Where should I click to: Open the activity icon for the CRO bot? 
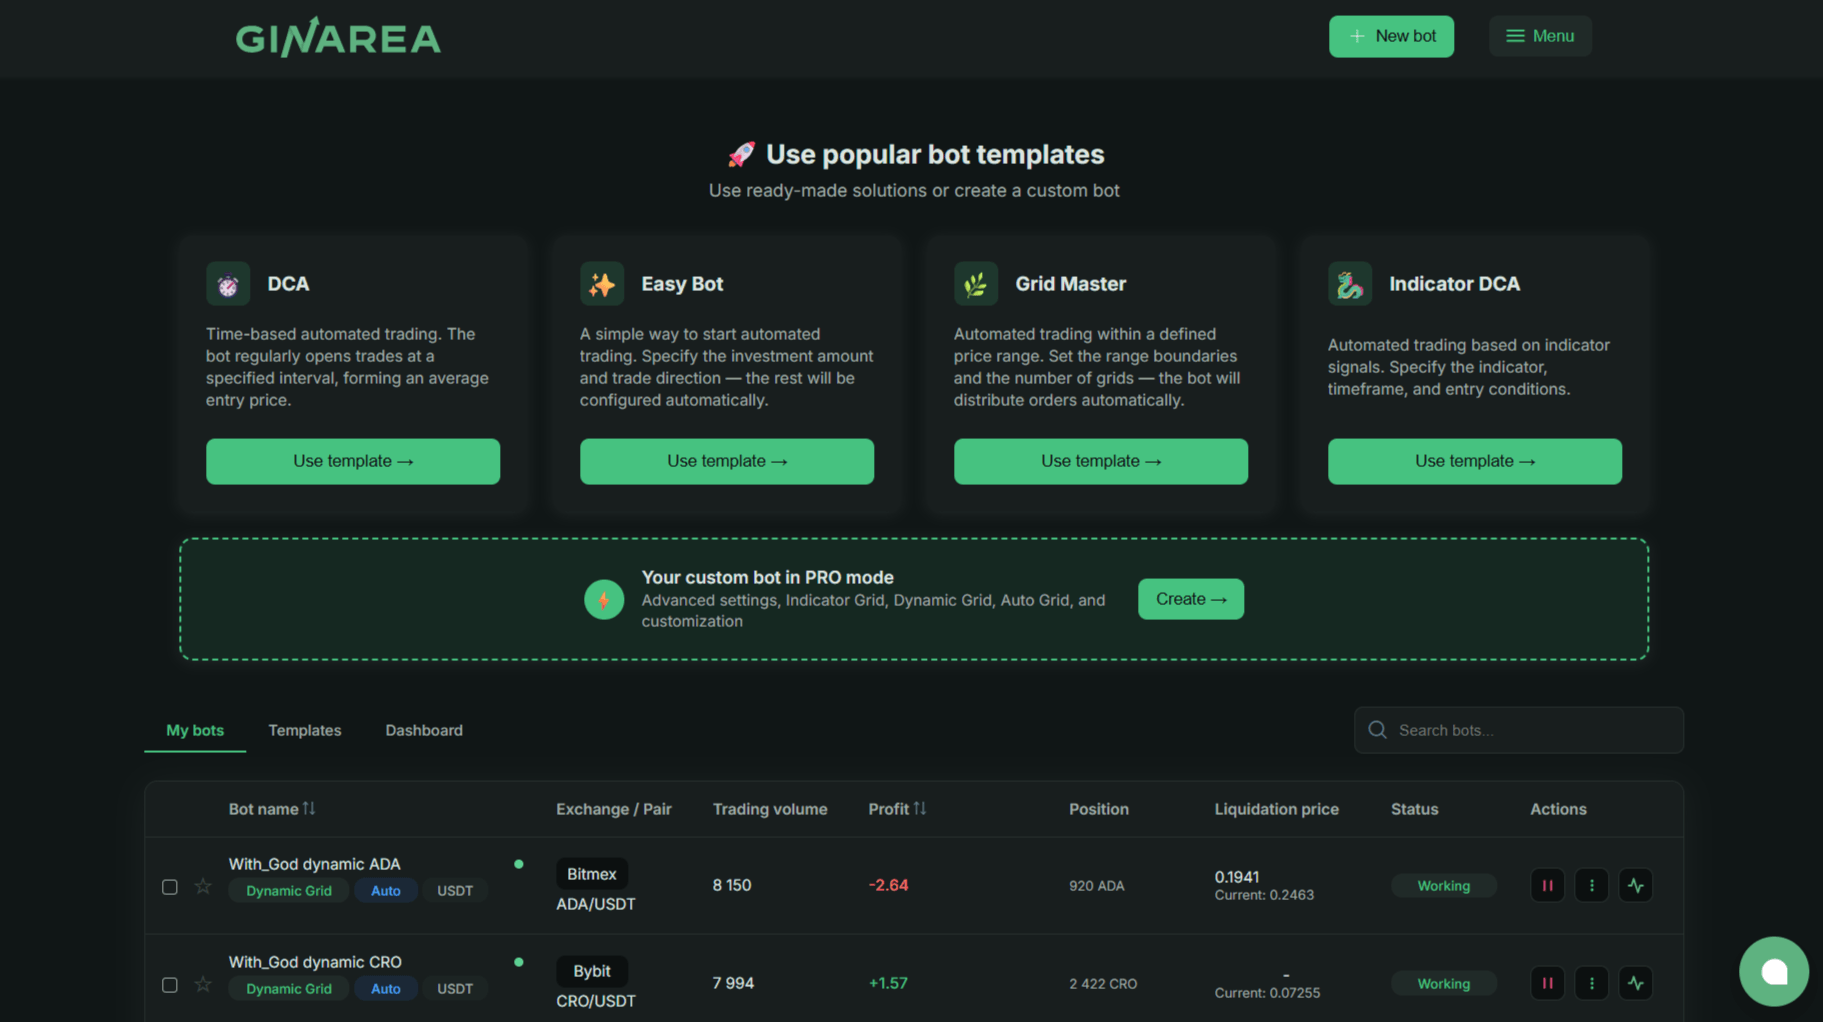(1636, 983)
